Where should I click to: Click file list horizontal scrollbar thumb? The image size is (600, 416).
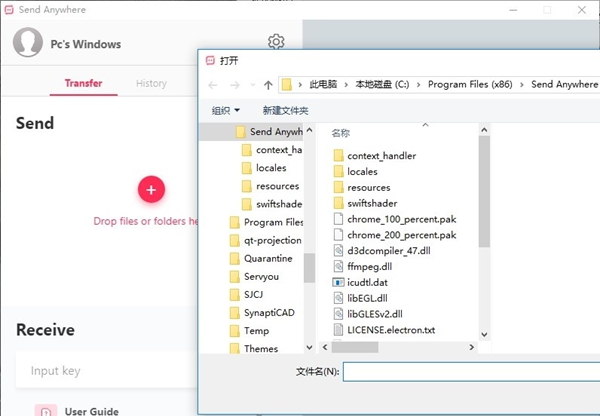point(355,347)
